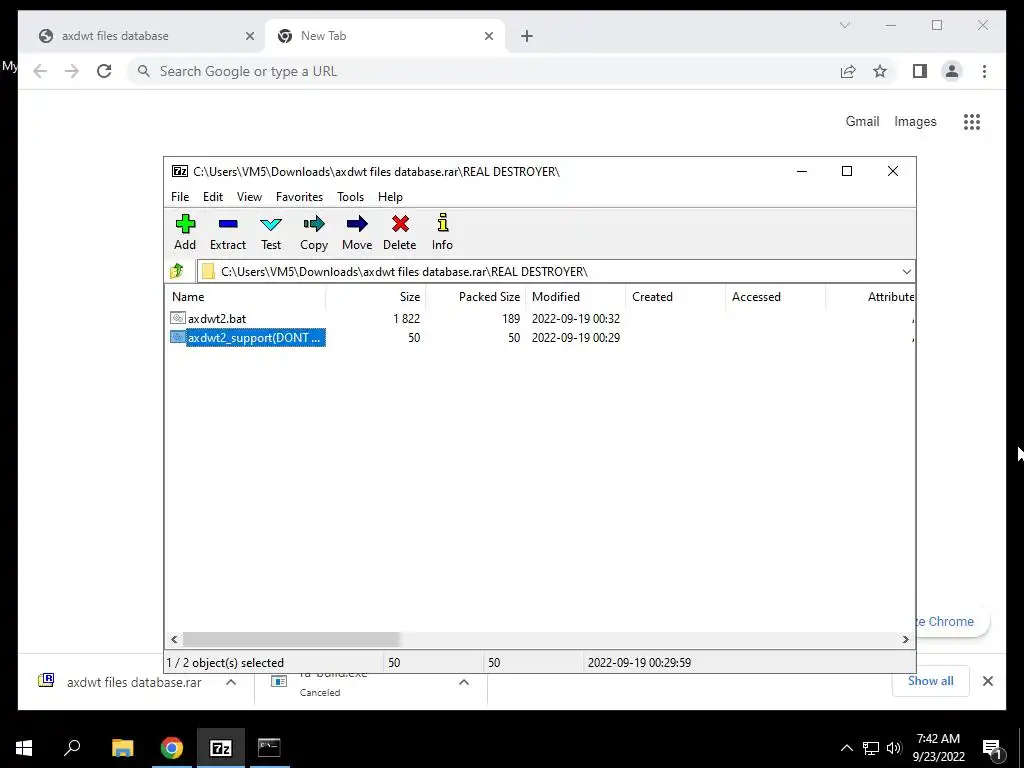The image size is (1024, 768).
Task: Open the Windows Start menu
Action: 24,748
